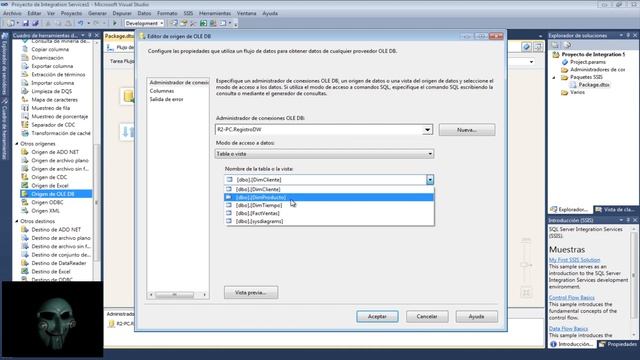Choose [dbo].[DimTiempo] from the table list

[x=329, y=205]
